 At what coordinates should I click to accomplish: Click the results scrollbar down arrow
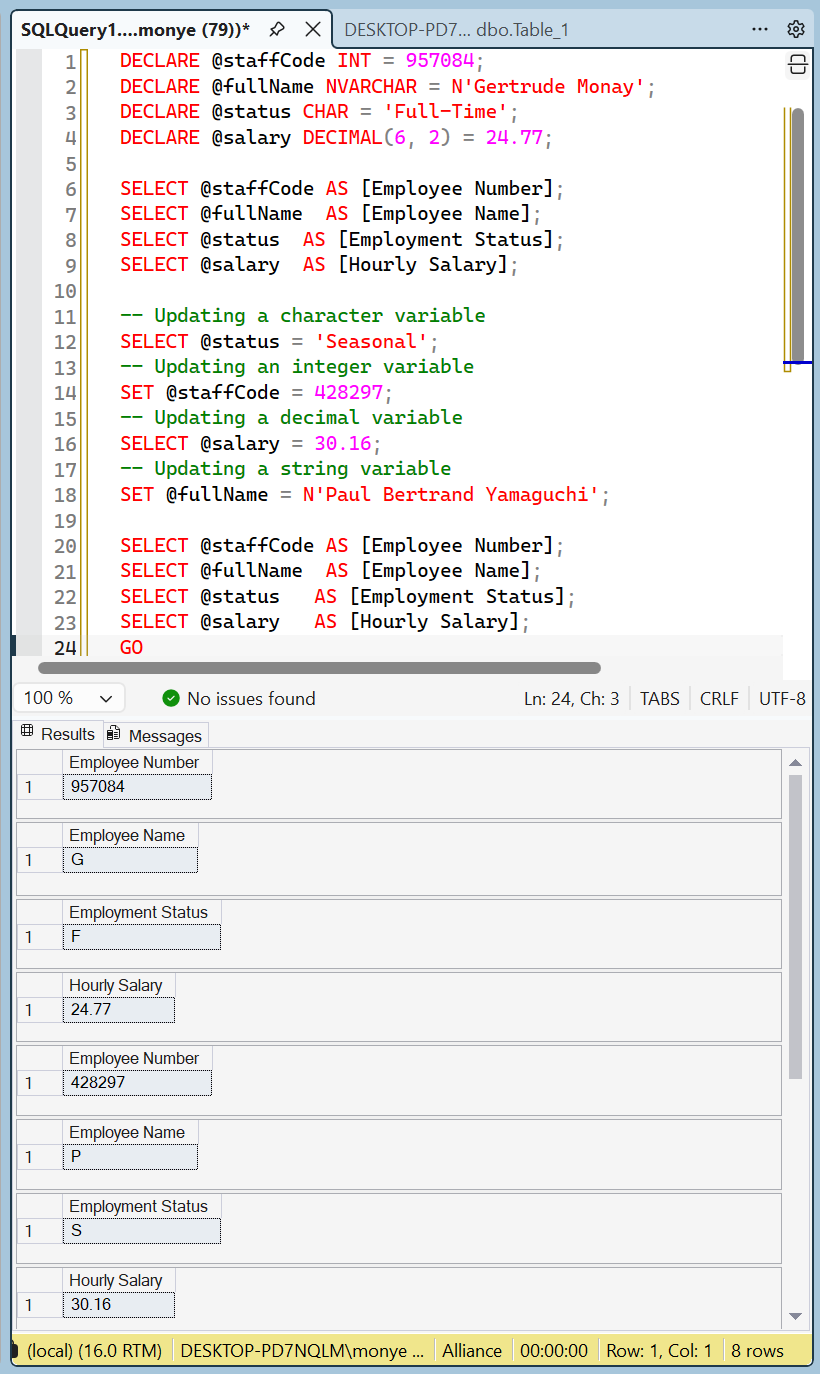pos(796,1316)
